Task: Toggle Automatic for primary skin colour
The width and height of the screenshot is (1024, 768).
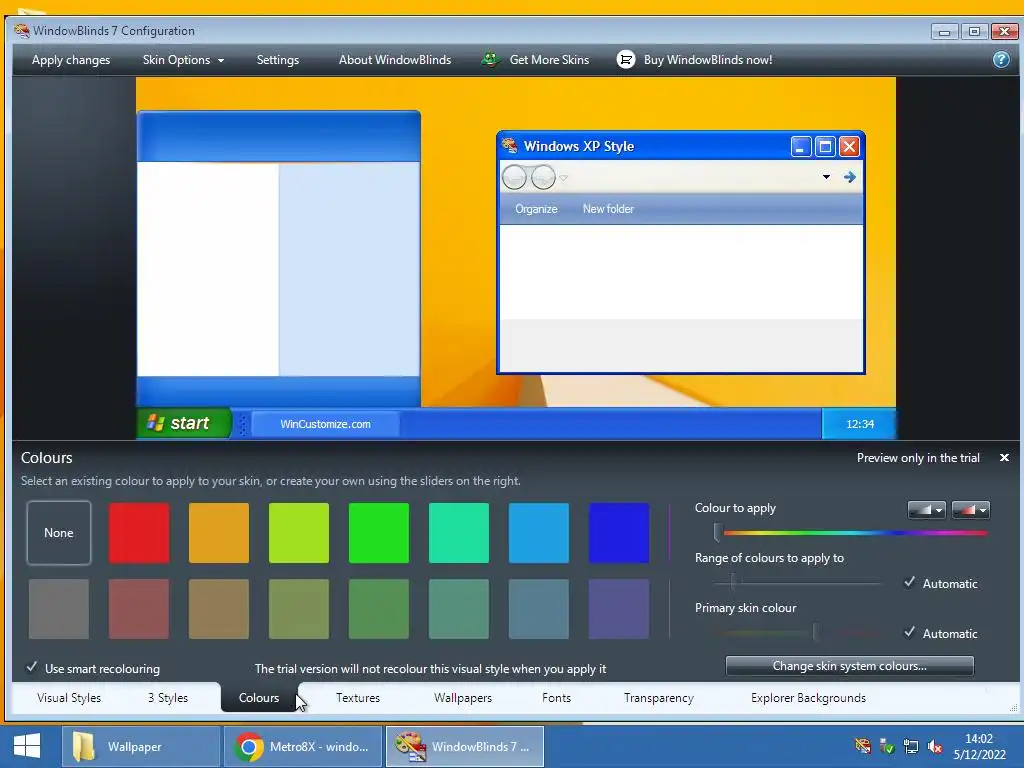Action: pos(909,632)
